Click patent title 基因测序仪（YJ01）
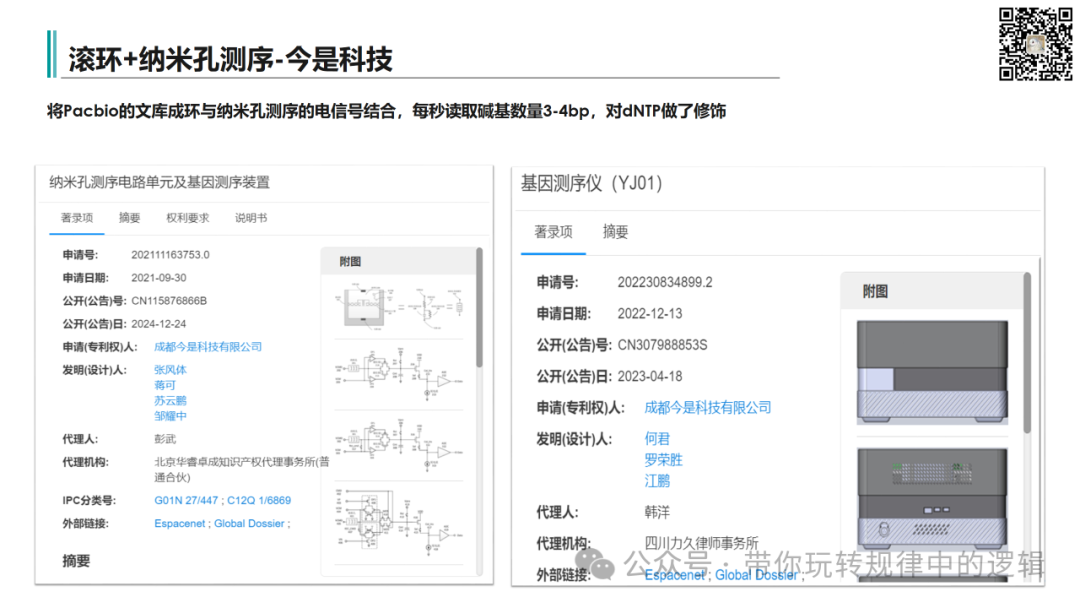The width and height of the screenshot is (1080, 608). (591, 183)
